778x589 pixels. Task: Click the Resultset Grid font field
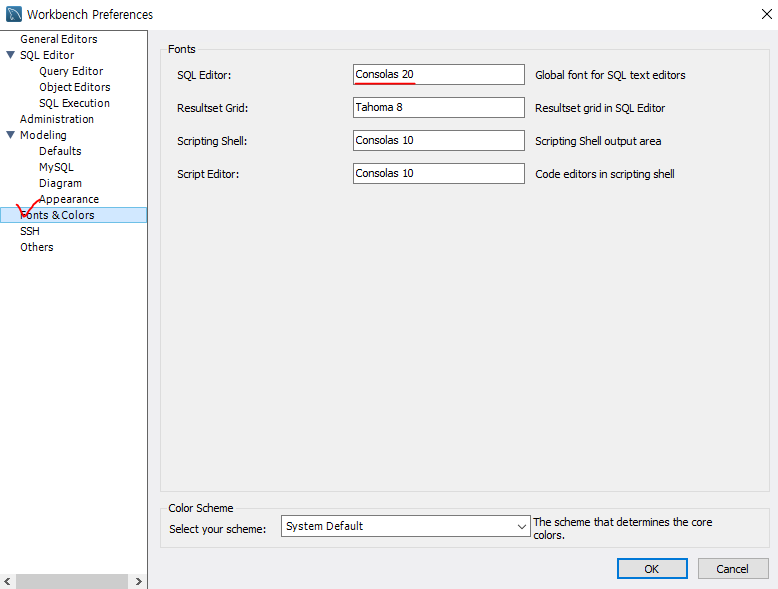tap(439, 107)
